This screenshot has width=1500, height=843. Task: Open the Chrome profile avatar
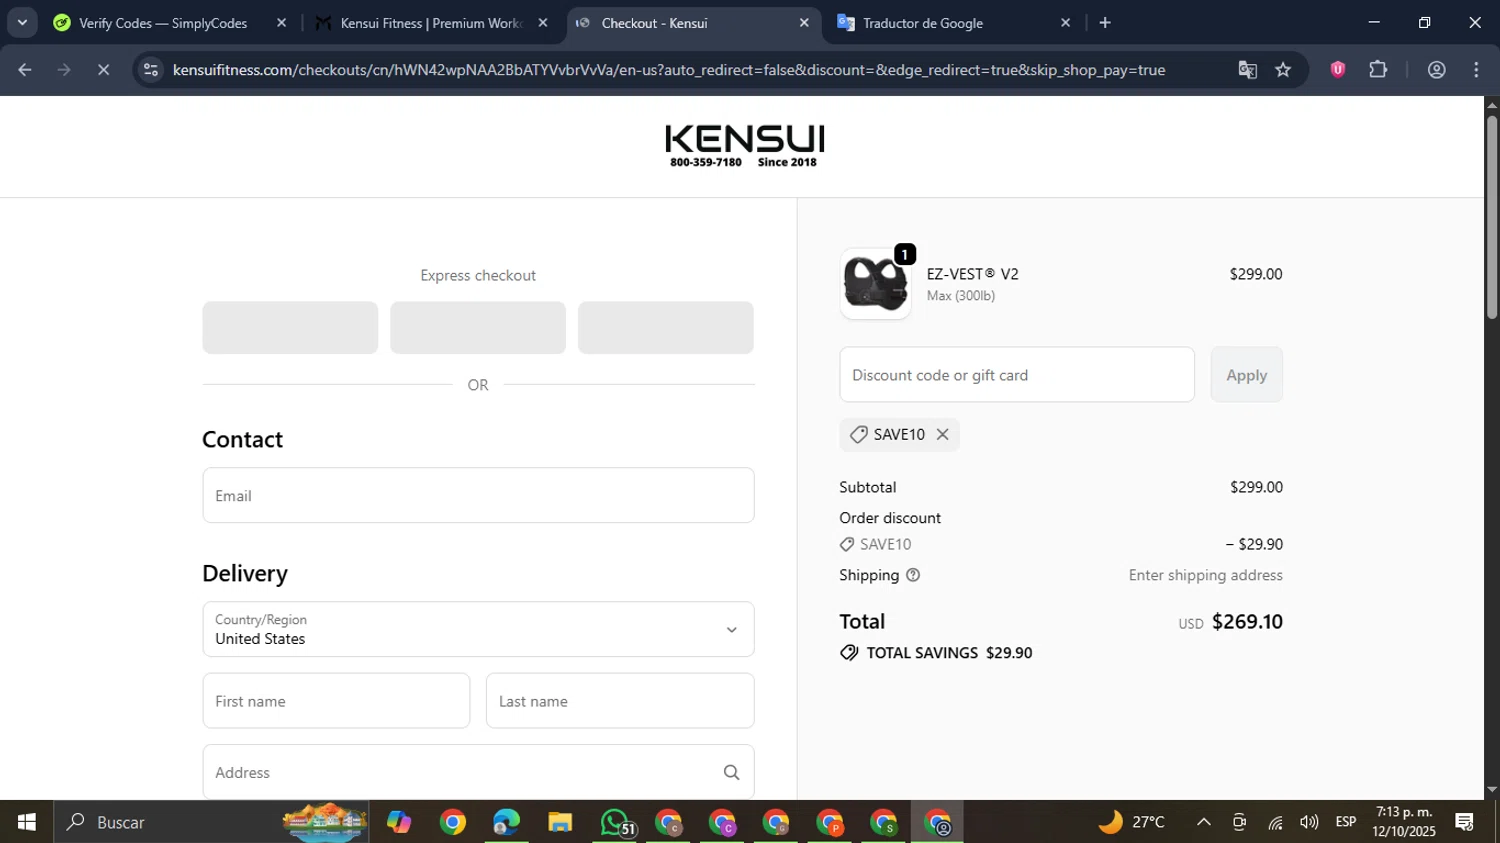tap(1436, 69)
